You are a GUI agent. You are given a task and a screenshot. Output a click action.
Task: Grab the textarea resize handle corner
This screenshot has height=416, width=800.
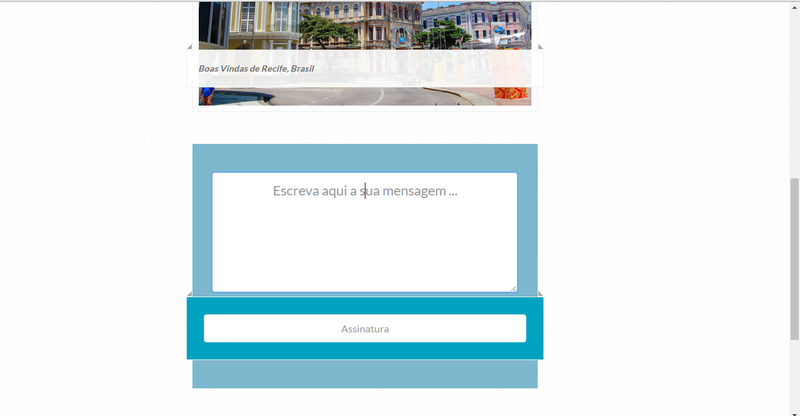click(x=513, y=288)
